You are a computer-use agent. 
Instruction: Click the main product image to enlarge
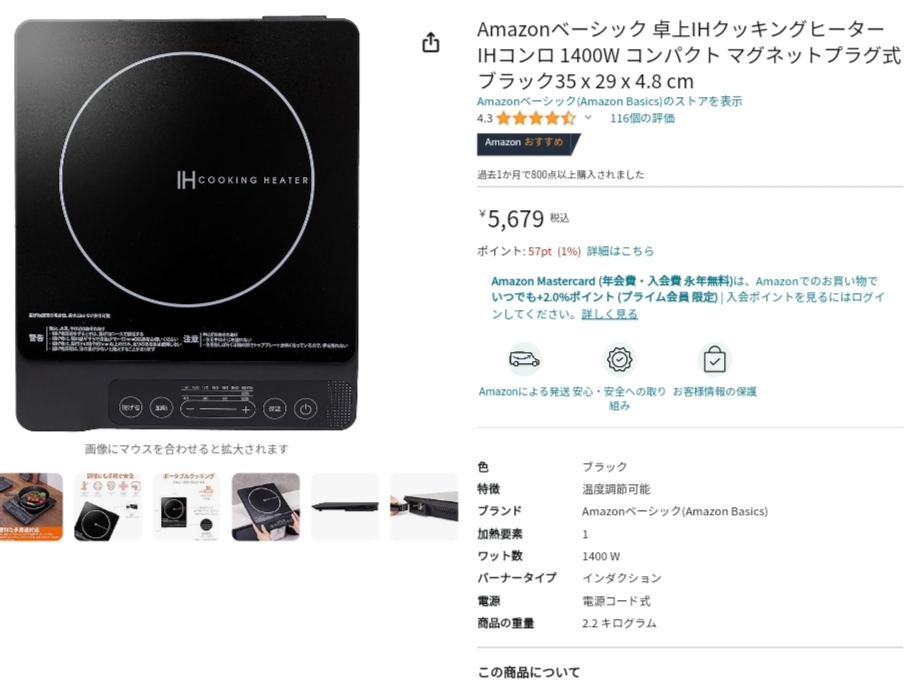[187, 224]
